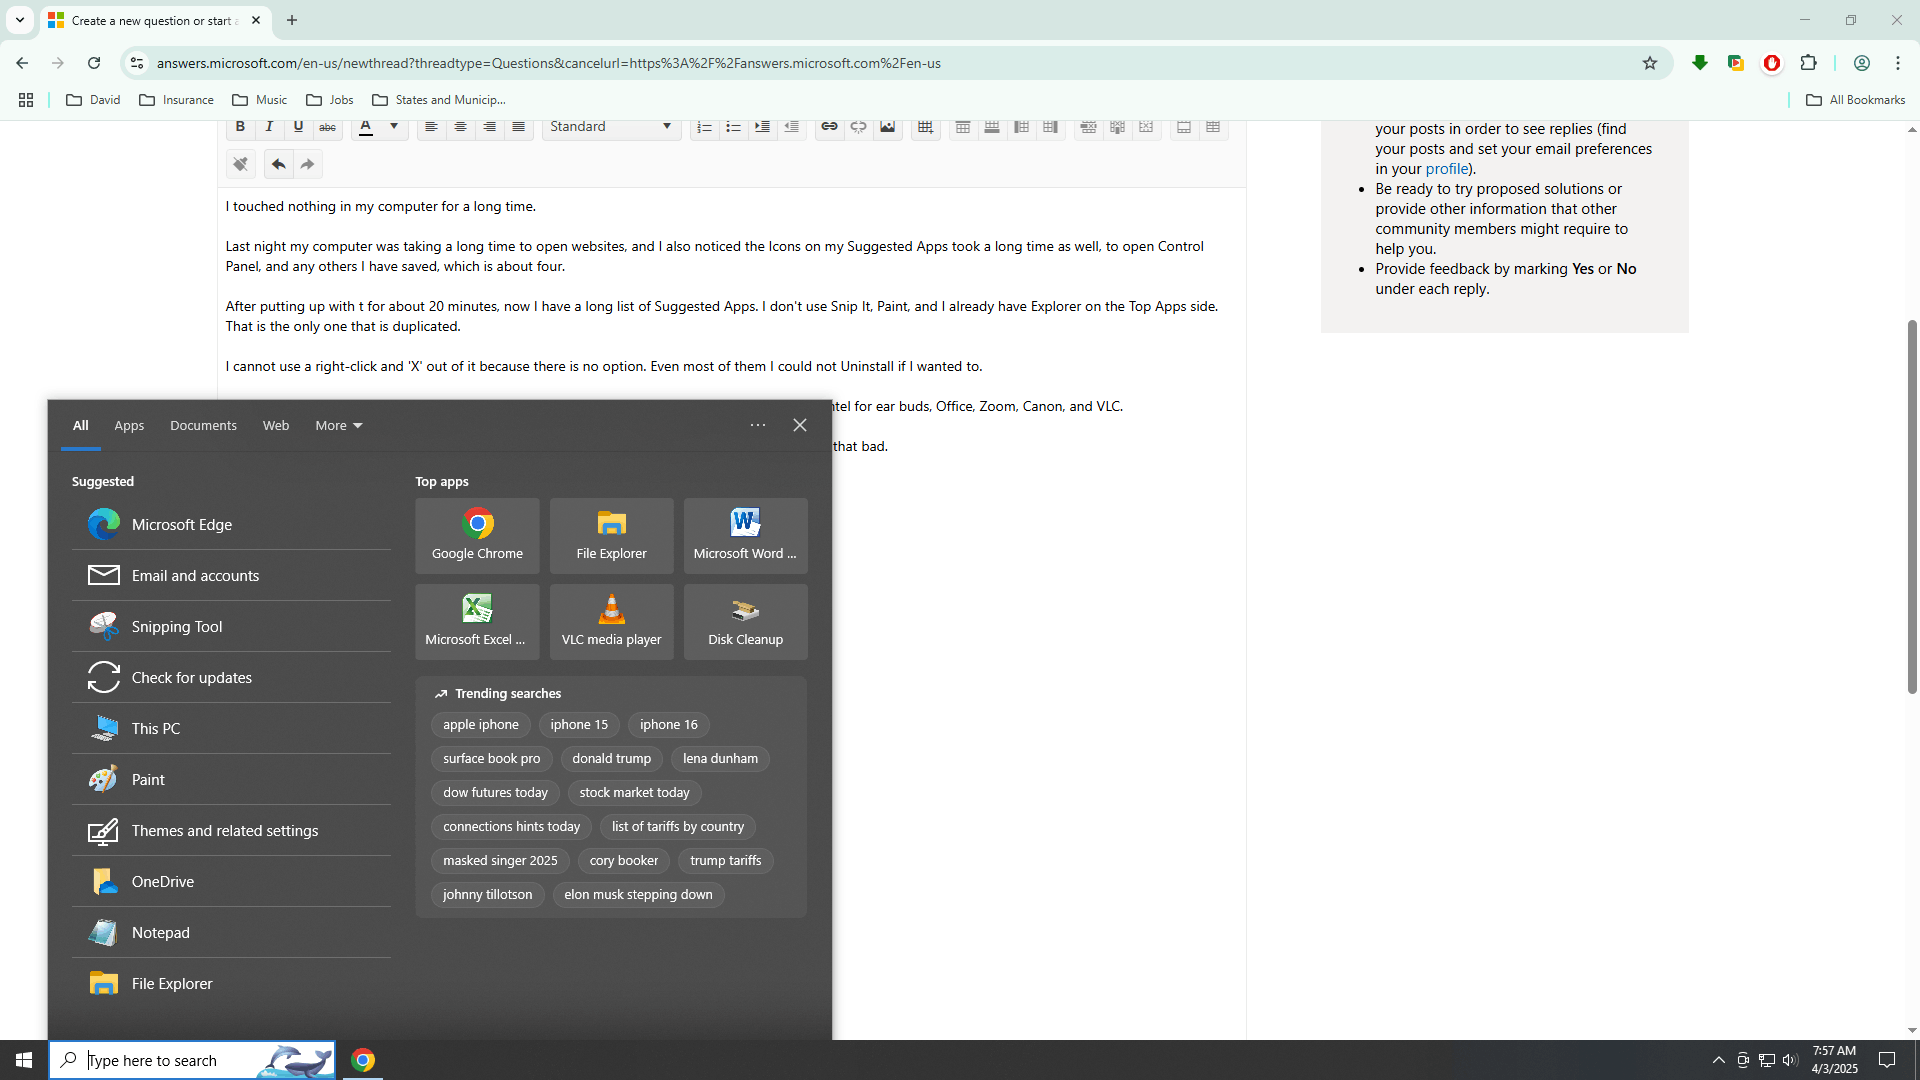
Task: Click the profile link in sidebar
Action: [1446, 169]
